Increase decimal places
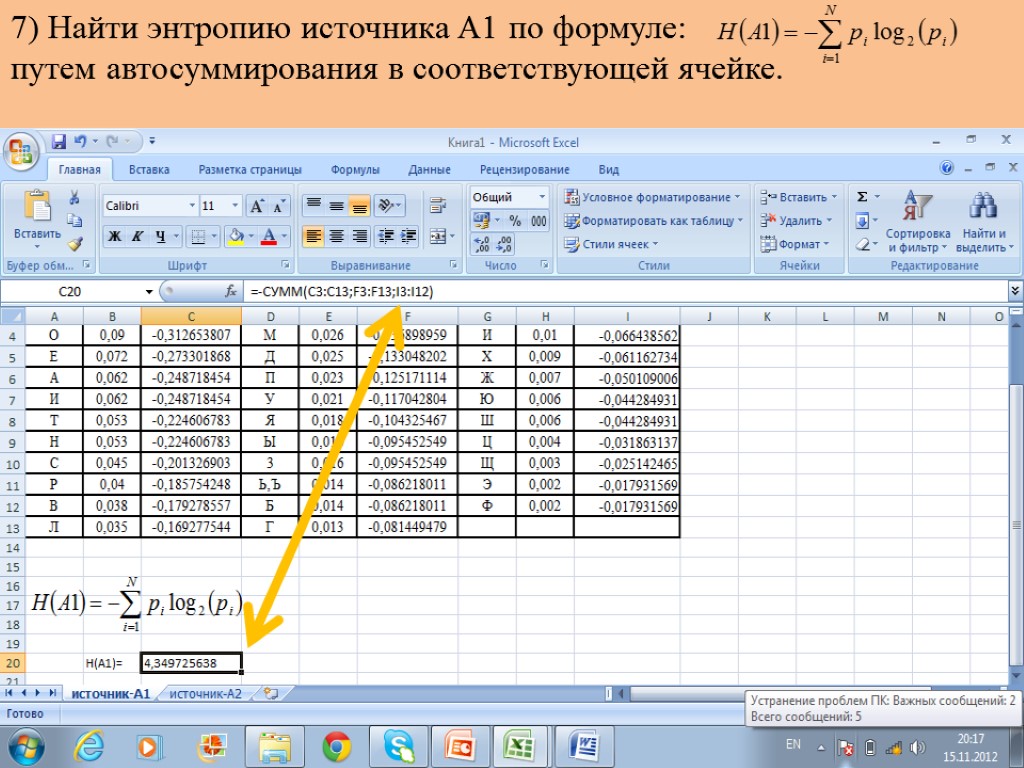The height and width of the screenshot is (768, 1024). point(482,244)
